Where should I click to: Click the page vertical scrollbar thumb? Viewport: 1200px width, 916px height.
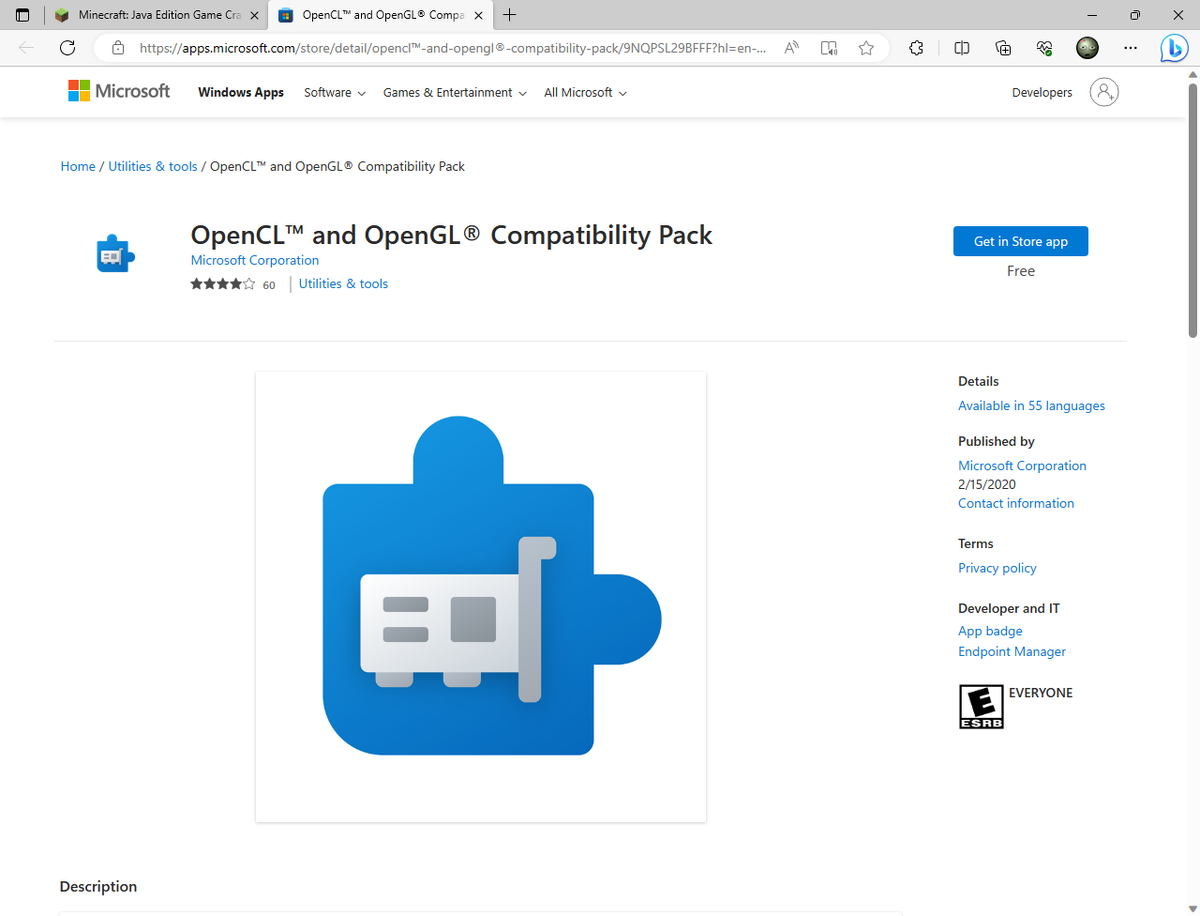1192,211
